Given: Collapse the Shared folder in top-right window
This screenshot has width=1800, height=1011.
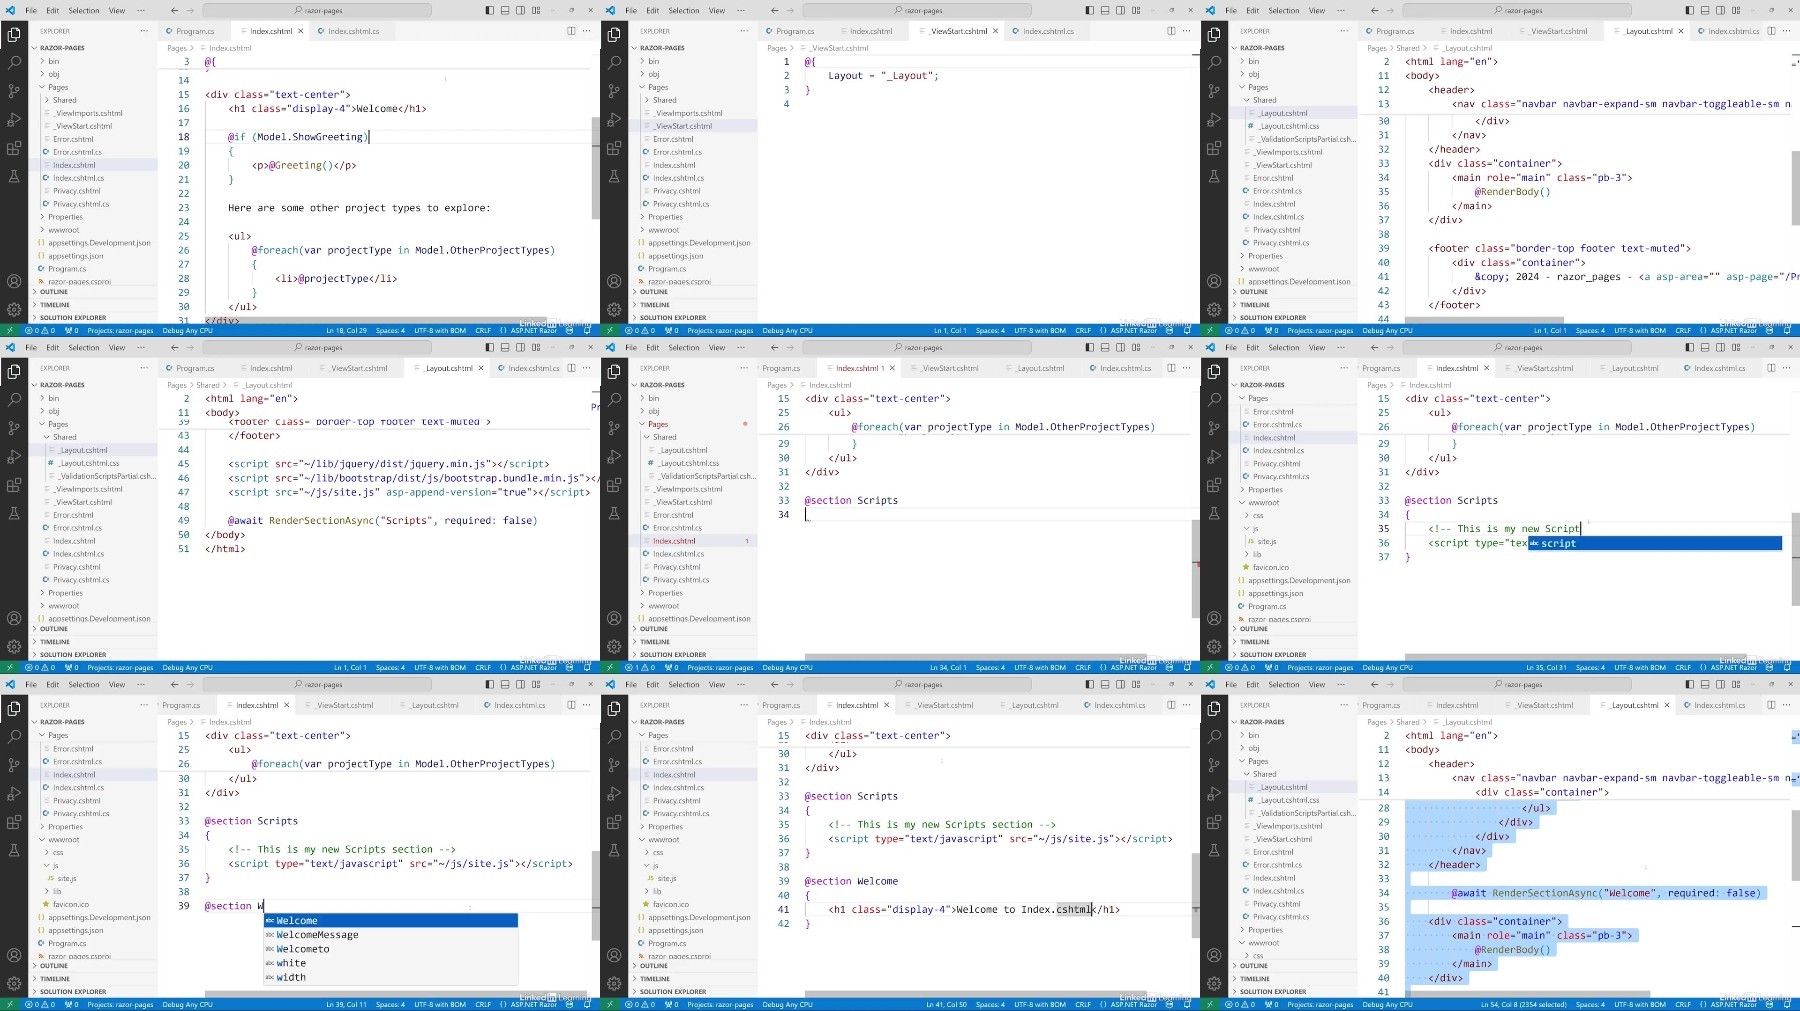Looking at the screenshot, I should [x=1264, y=100].
